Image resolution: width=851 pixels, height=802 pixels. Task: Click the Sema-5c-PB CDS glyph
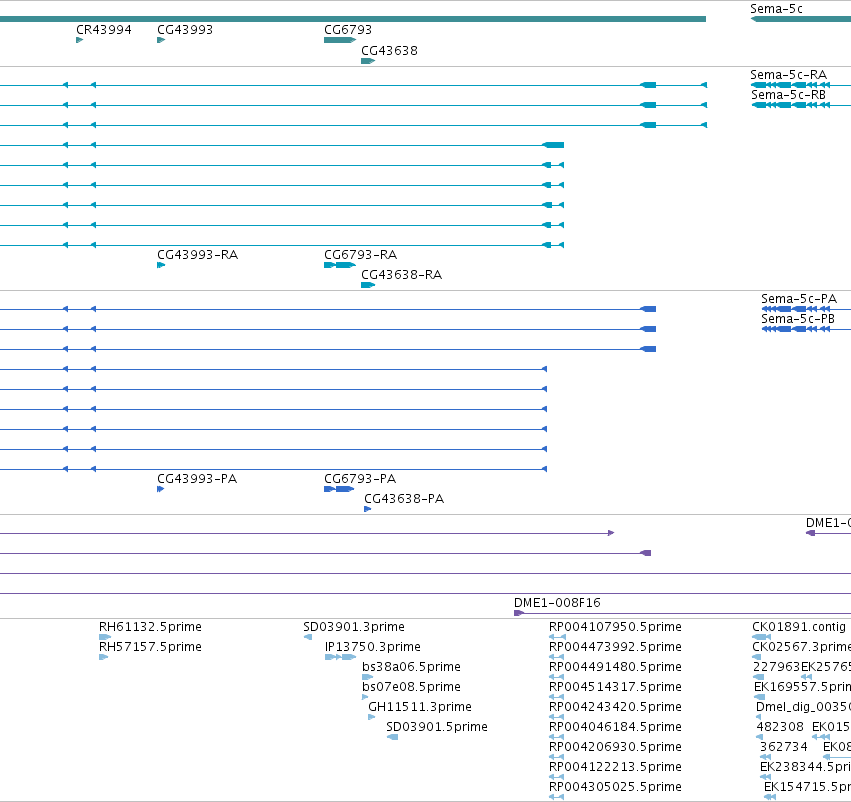pyautogui.click(x=796, y=329)
